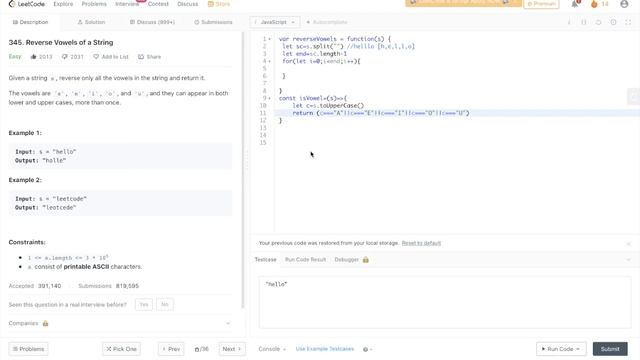Click the Premium button
This screenshot has height=360, width=640.
(x=541, y=4)
